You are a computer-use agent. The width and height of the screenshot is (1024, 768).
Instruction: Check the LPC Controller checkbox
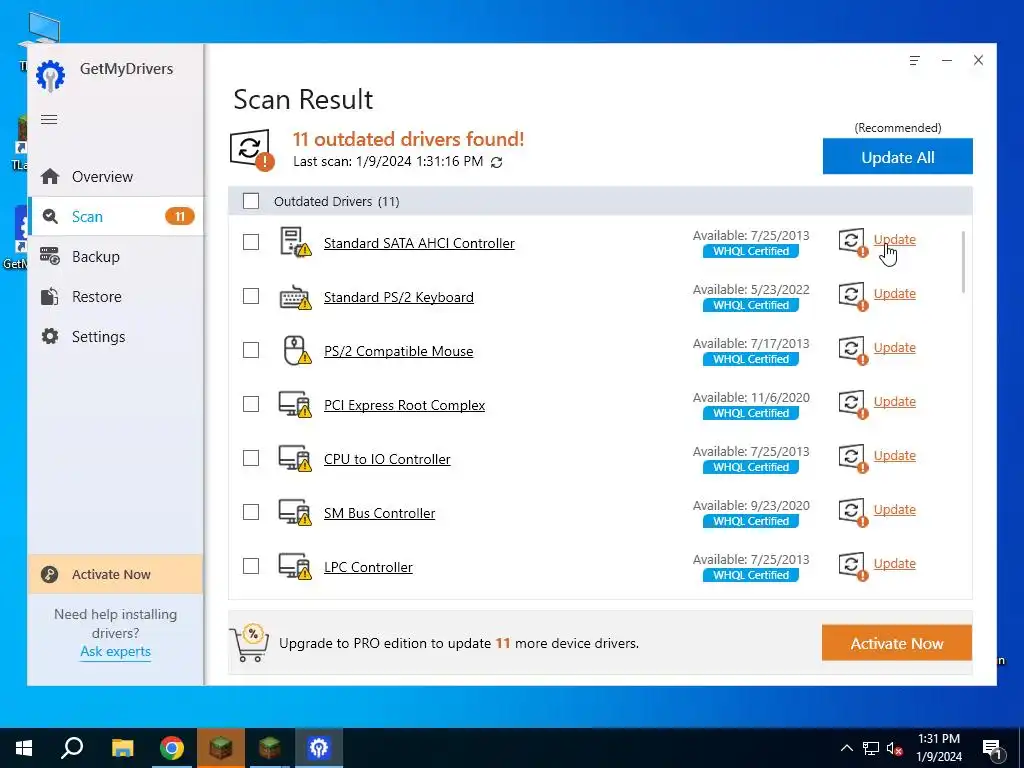251,566
